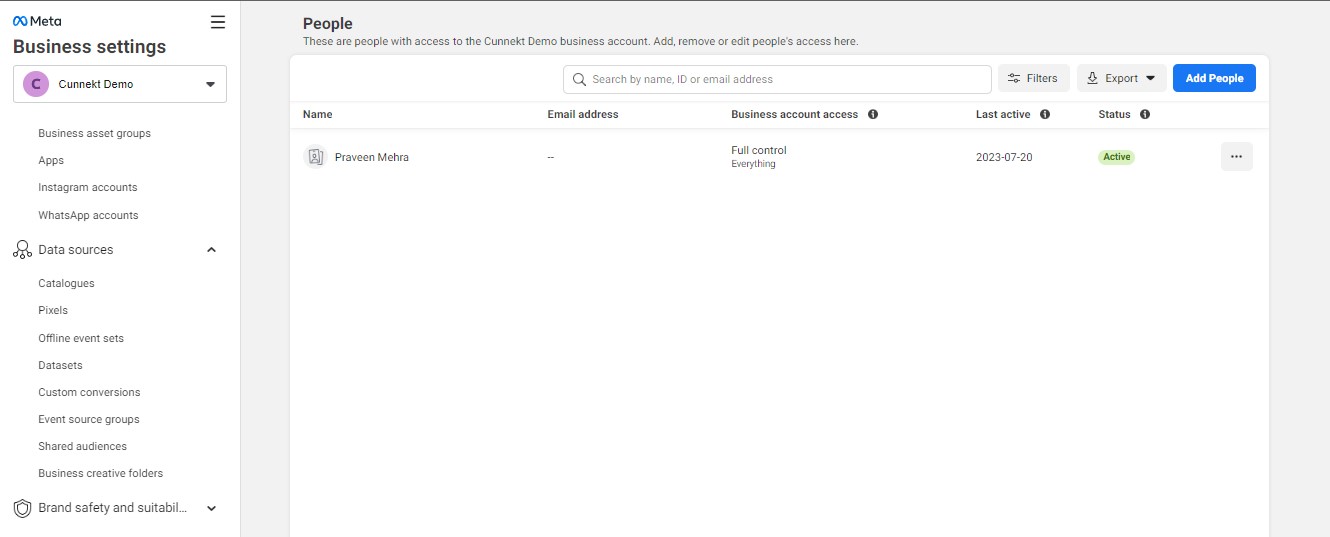Click the Email address column header
Screen dimensions: 1330x537
click(x=583, y=114)
